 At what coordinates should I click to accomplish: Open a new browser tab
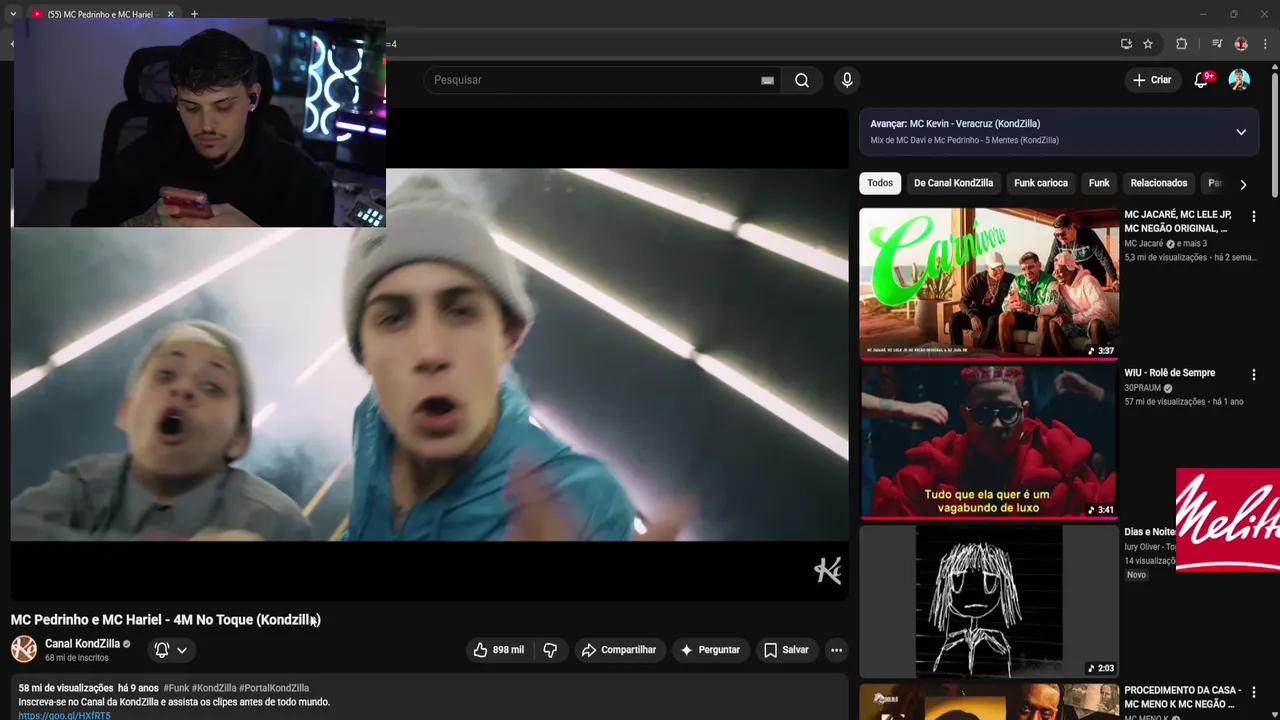tap(194, 14)
